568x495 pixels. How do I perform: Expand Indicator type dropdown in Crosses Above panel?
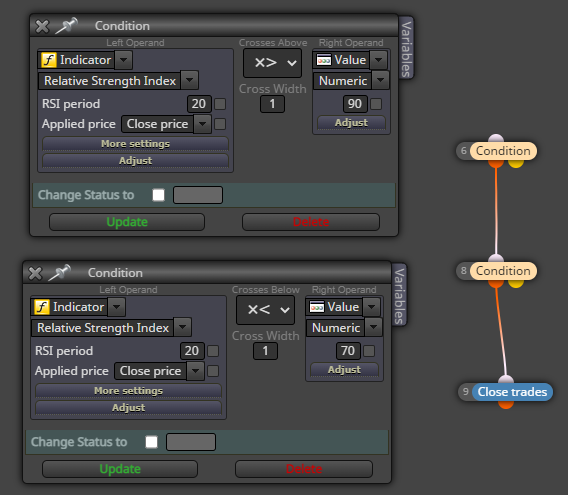124,60
